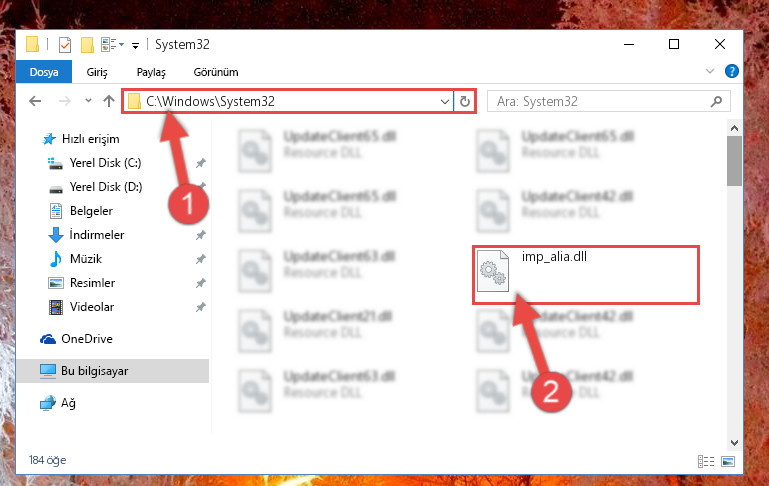This screenshot has width=769, height=486.
Task: Switch to details view icon in status bar
Action: coord(706,461)
